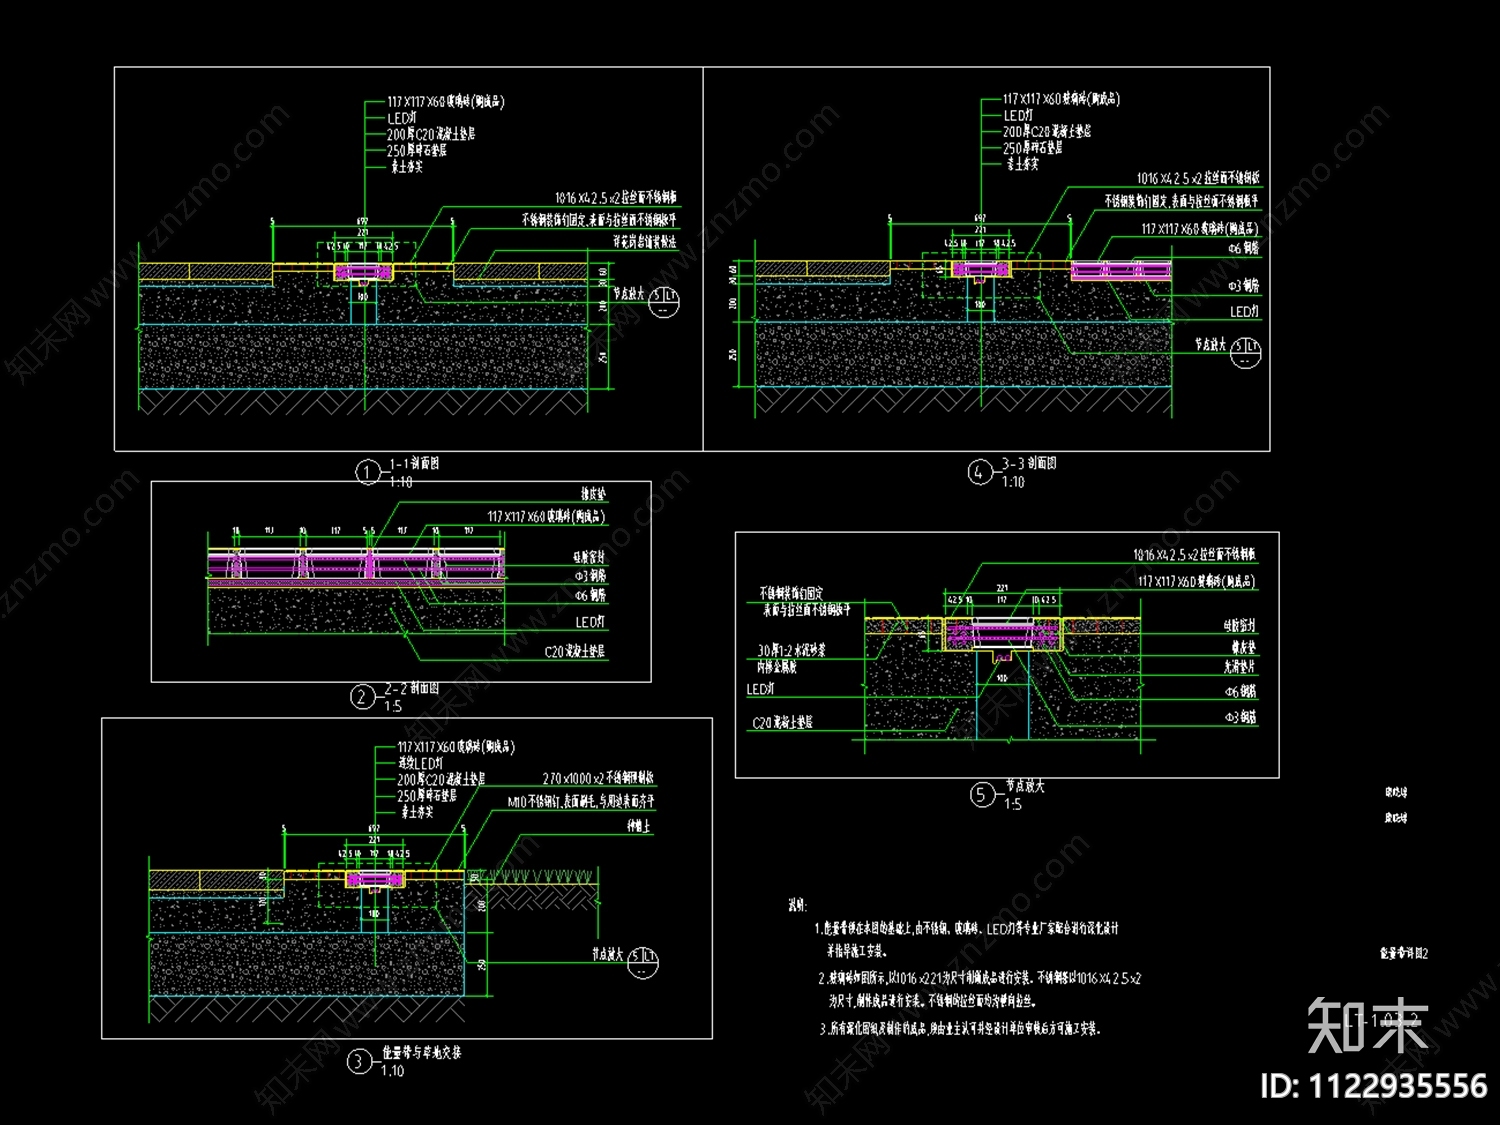Image resolution: width=1500 pixels, height=1125 pixels.
Task: Select 'C20 混凝土垫层' label in detail 5
Action: coord(782,723)
